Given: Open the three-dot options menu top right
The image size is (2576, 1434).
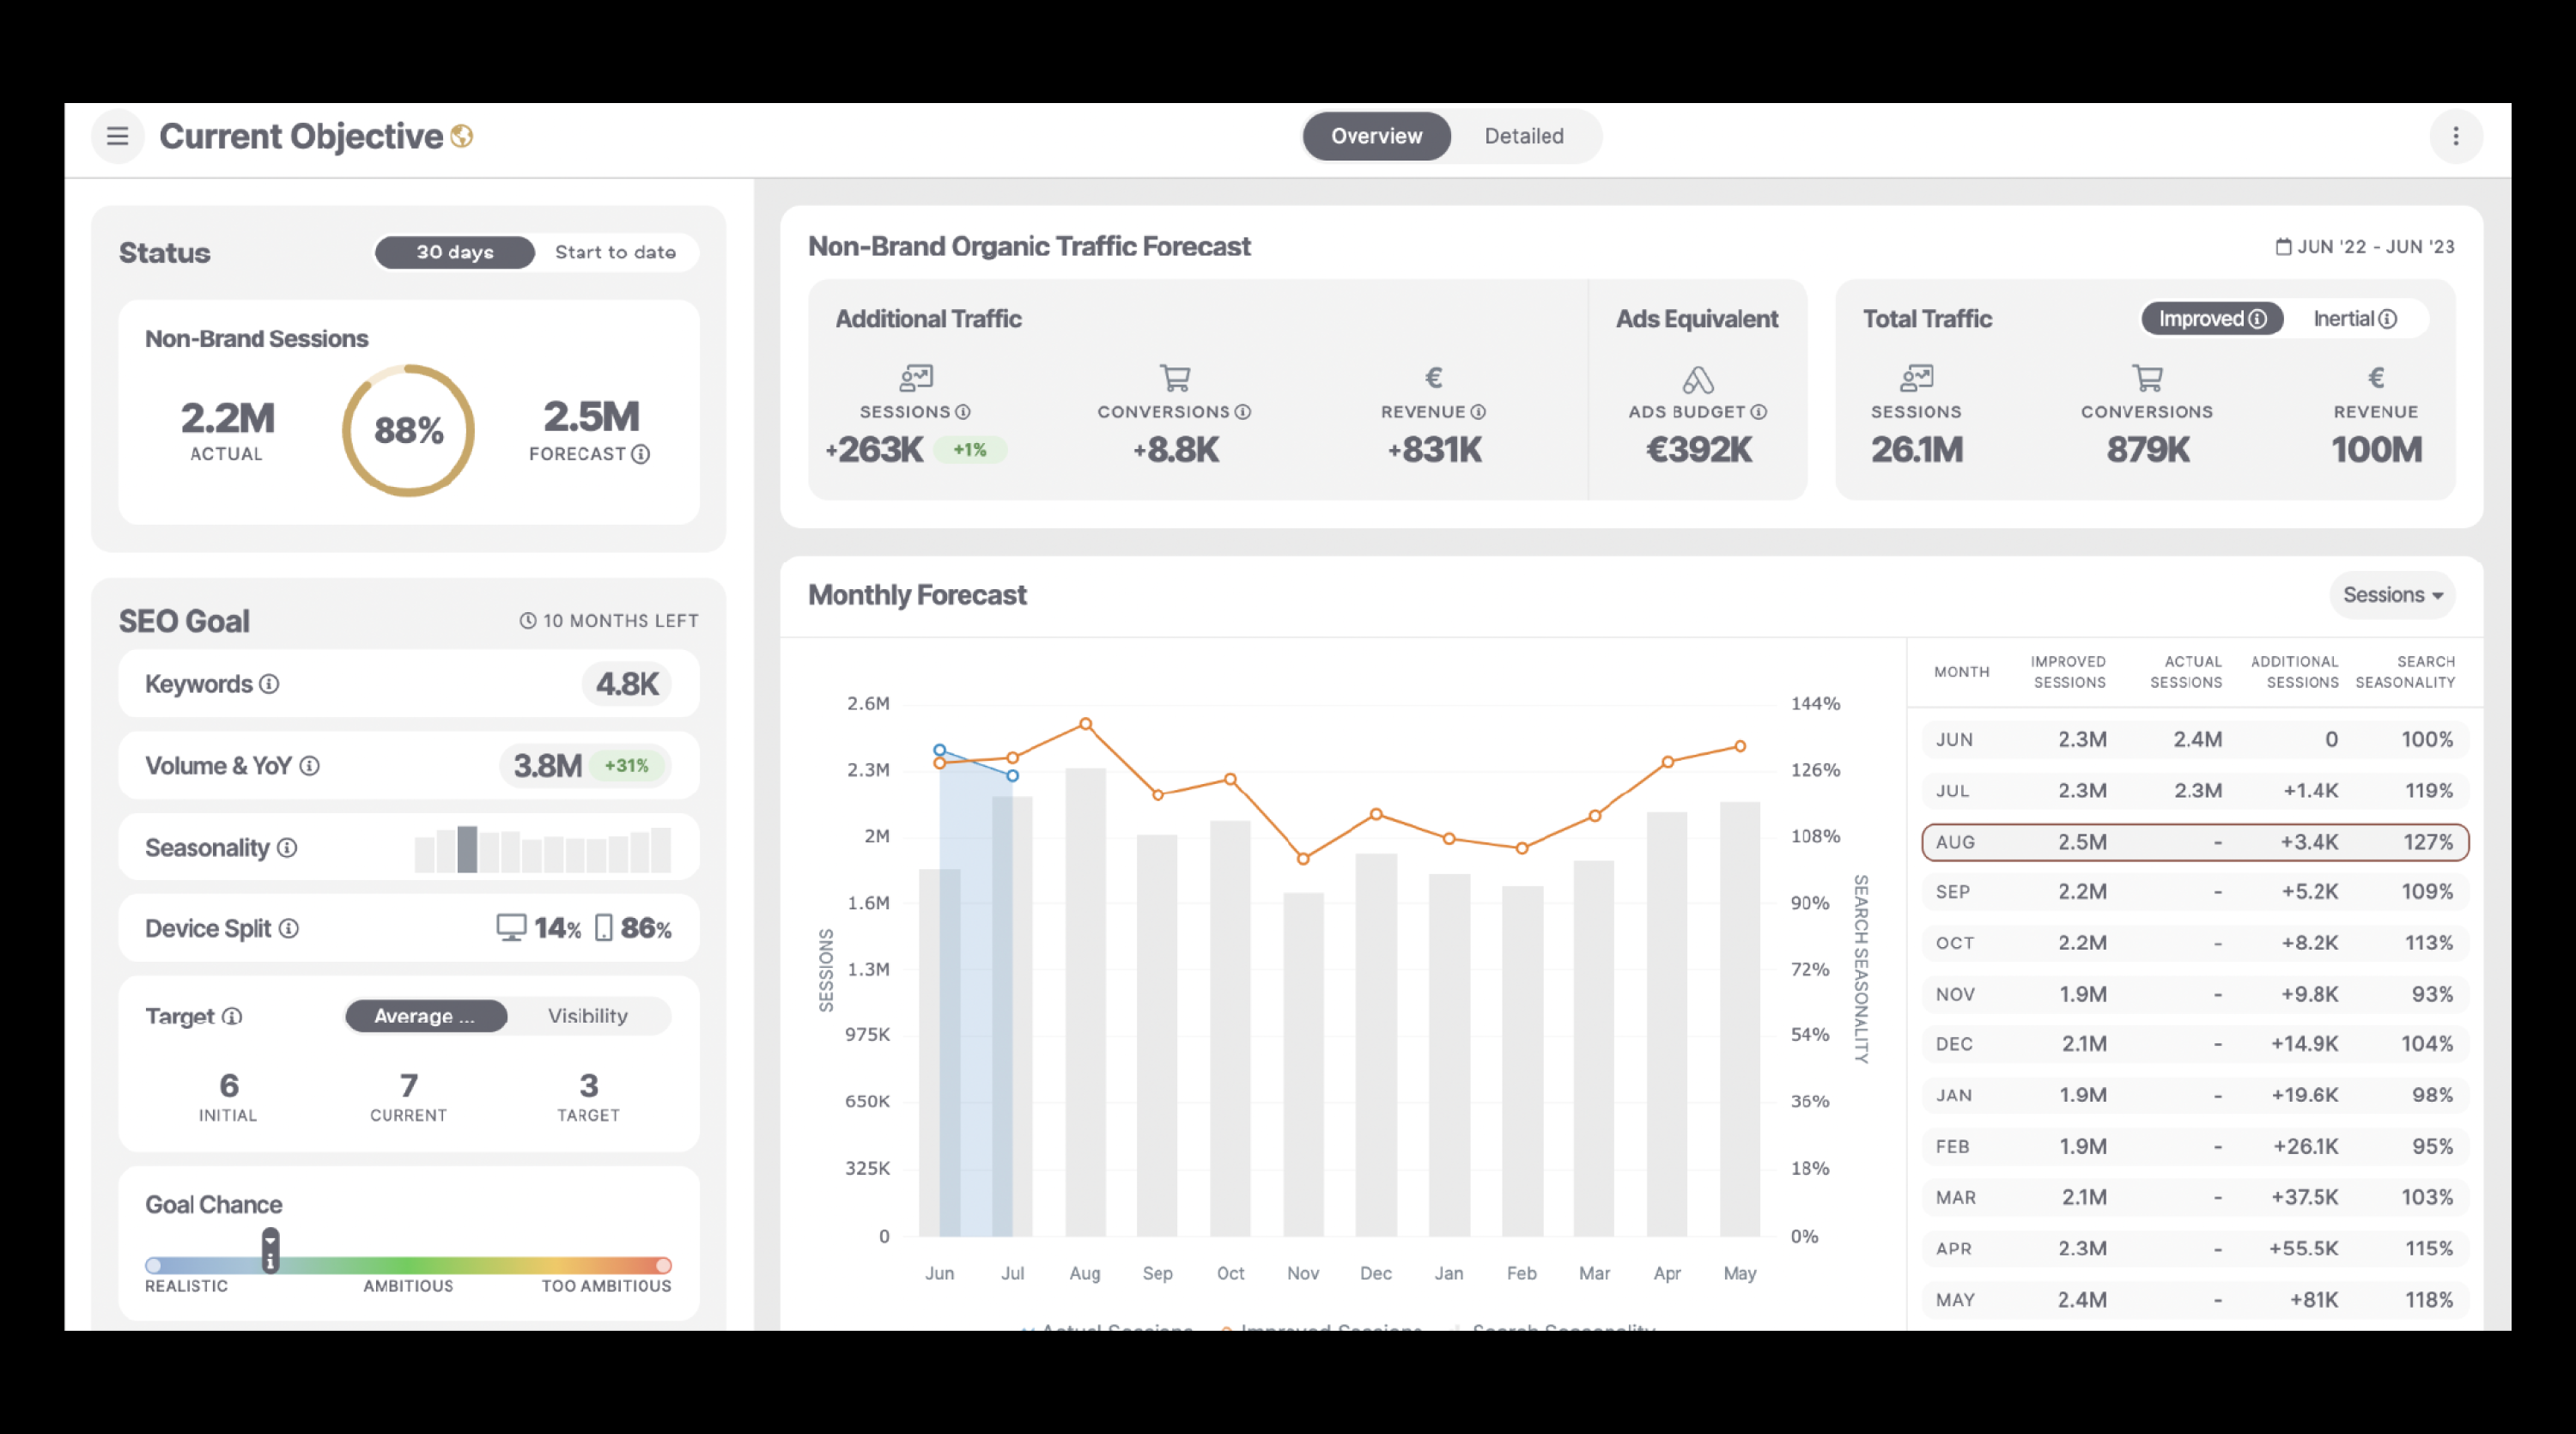Looking at the screenshot, I should pos(2456,137).
